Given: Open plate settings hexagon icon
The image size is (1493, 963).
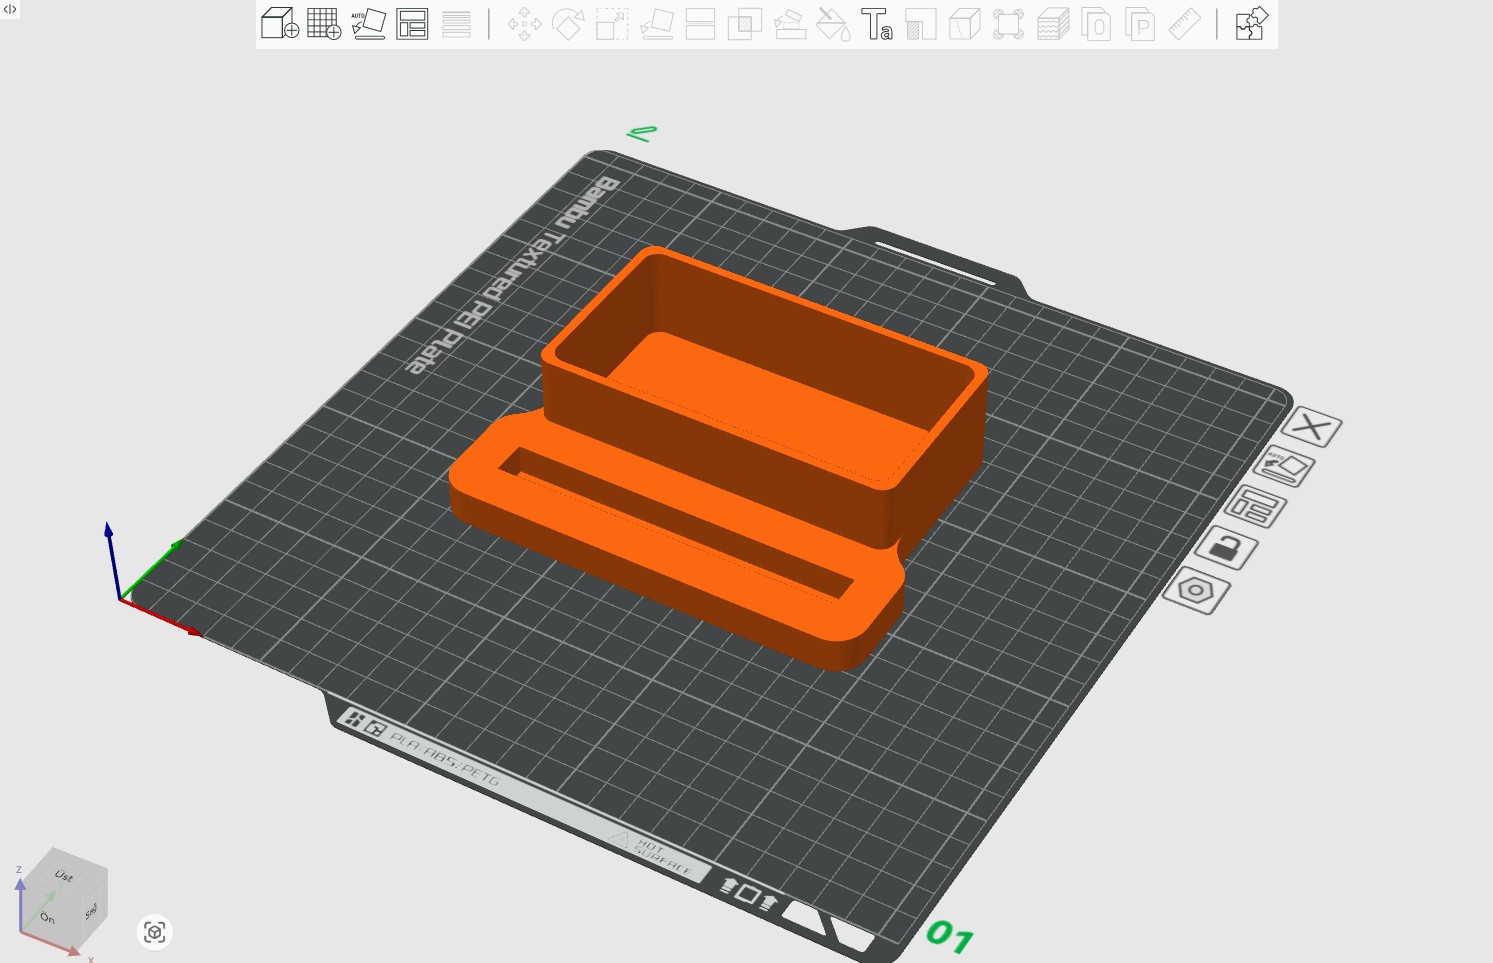Looking at the screenshot, I should pyautogui.click(x=1195, y=590).
